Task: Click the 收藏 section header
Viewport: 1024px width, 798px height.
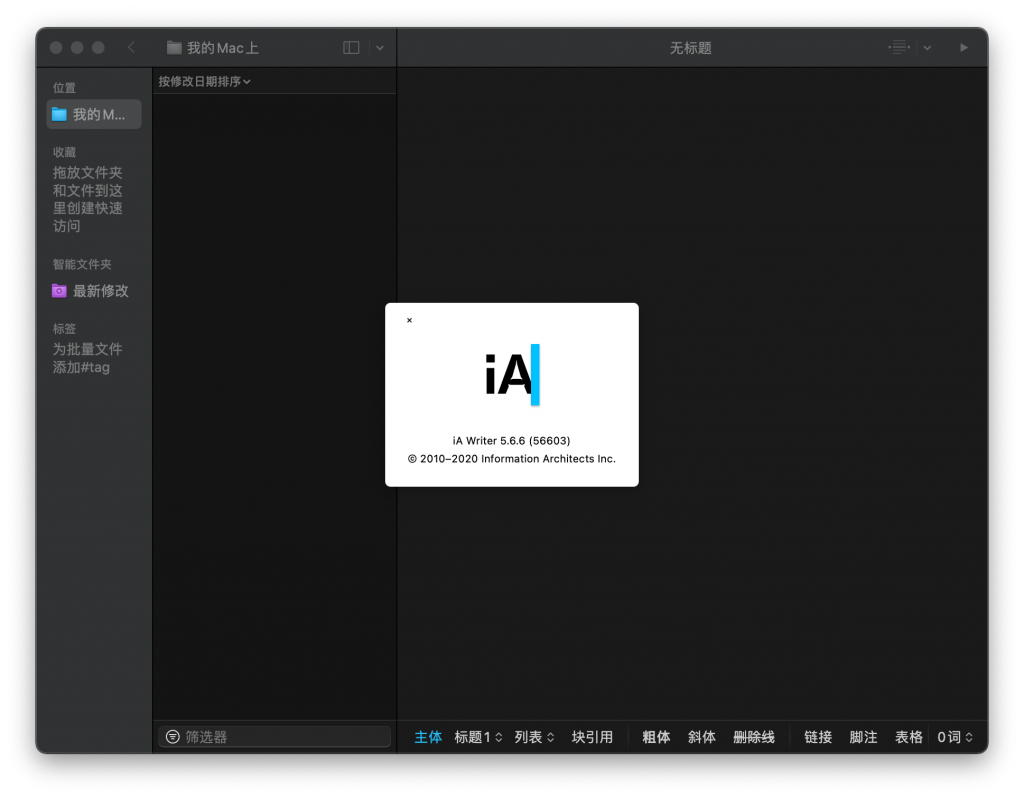Action: [64, 152]
